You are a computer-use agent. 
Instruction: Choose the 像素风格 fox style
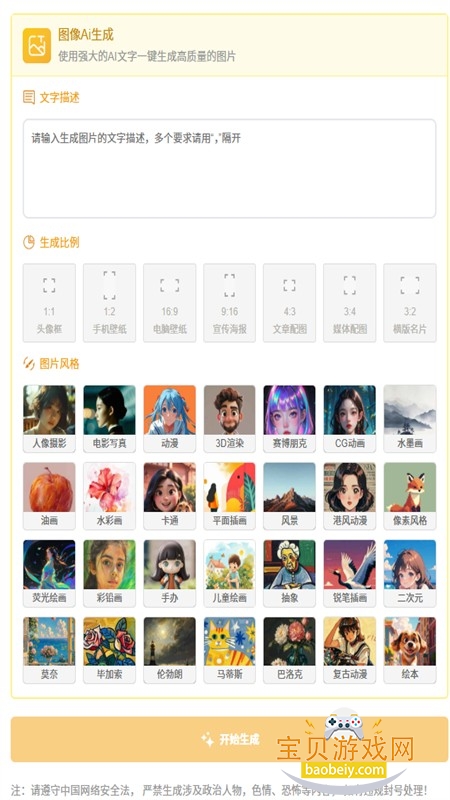[410, 496]
